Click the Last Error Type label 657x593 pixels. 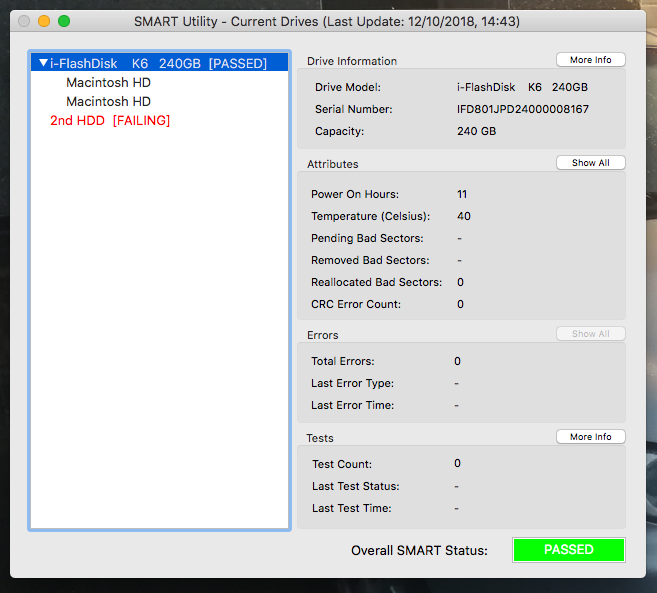[352, 383]
